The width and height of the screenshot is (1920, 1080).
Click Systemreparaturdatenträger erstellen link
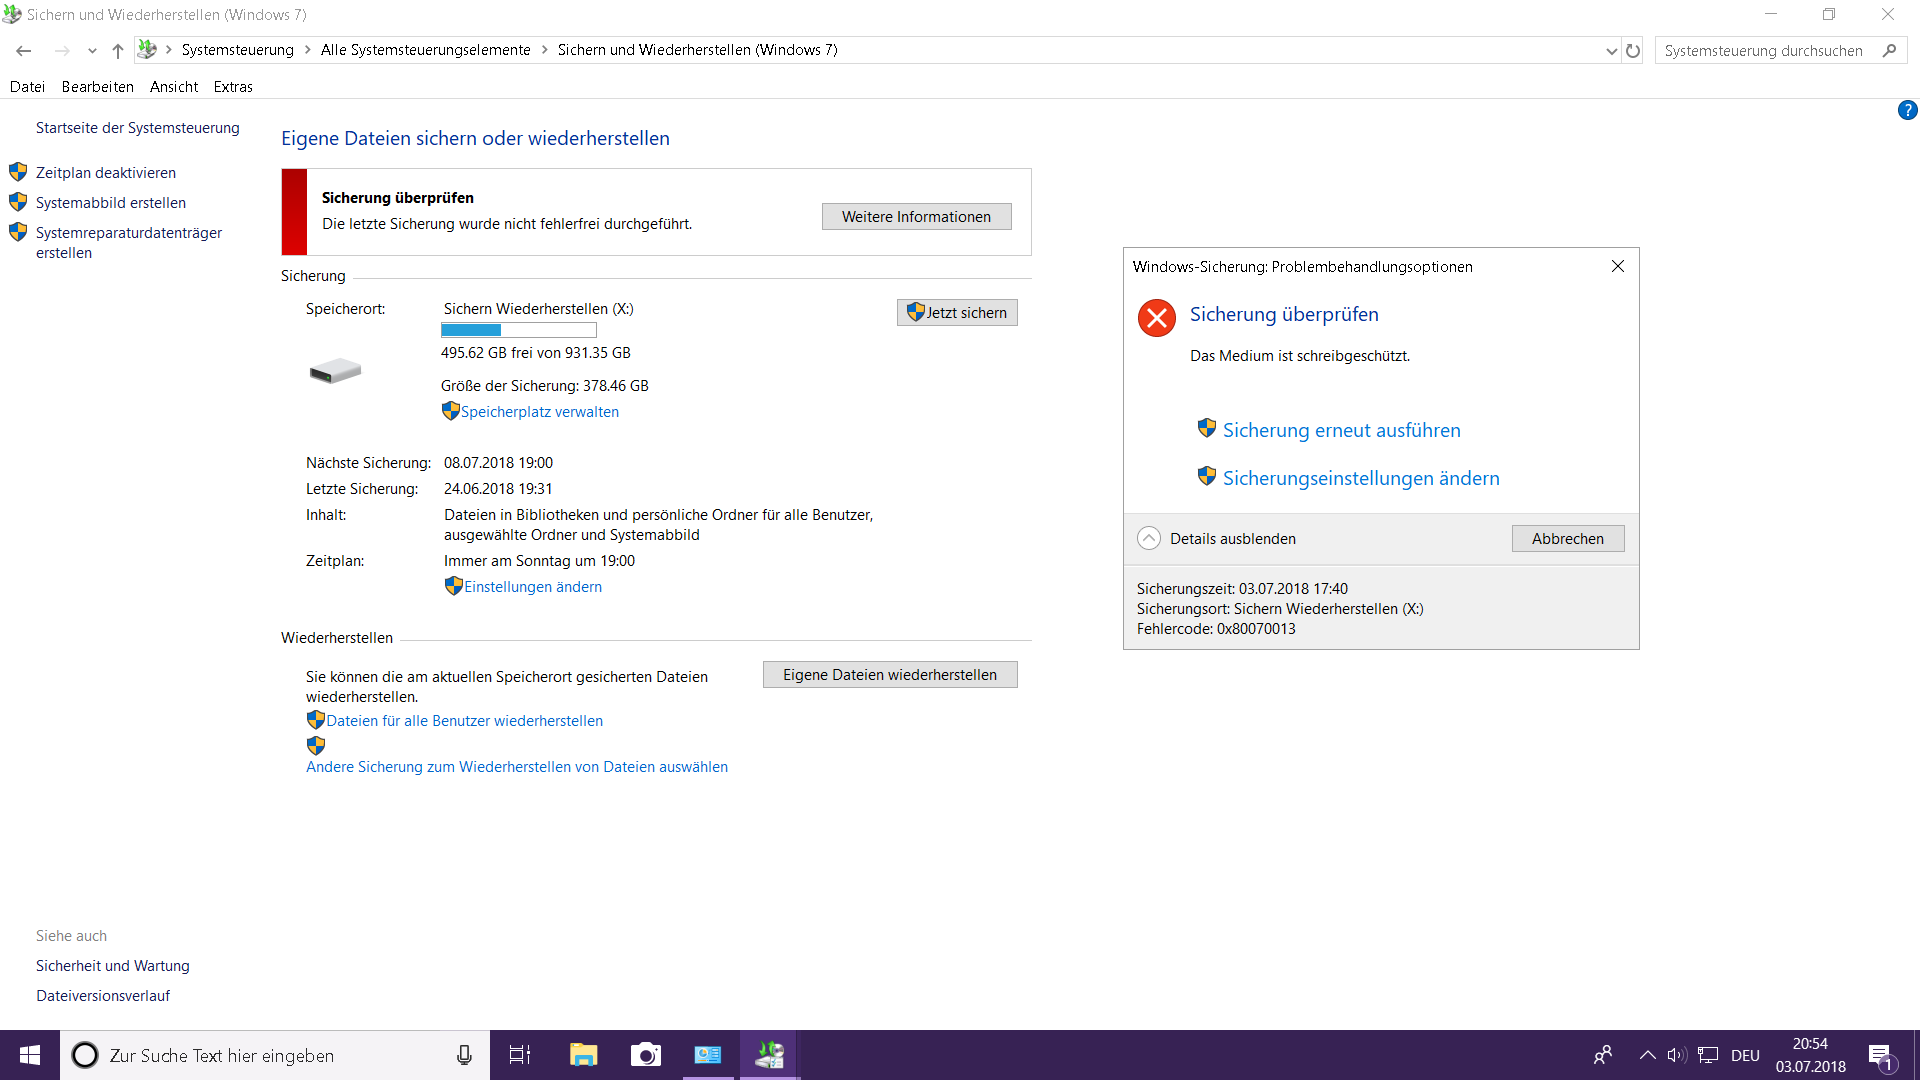[129, 243]
